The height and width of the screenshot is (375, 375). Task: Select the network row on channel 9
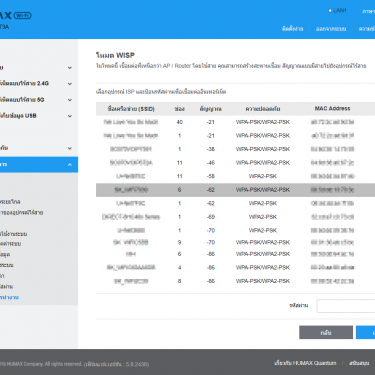(235, 242)
